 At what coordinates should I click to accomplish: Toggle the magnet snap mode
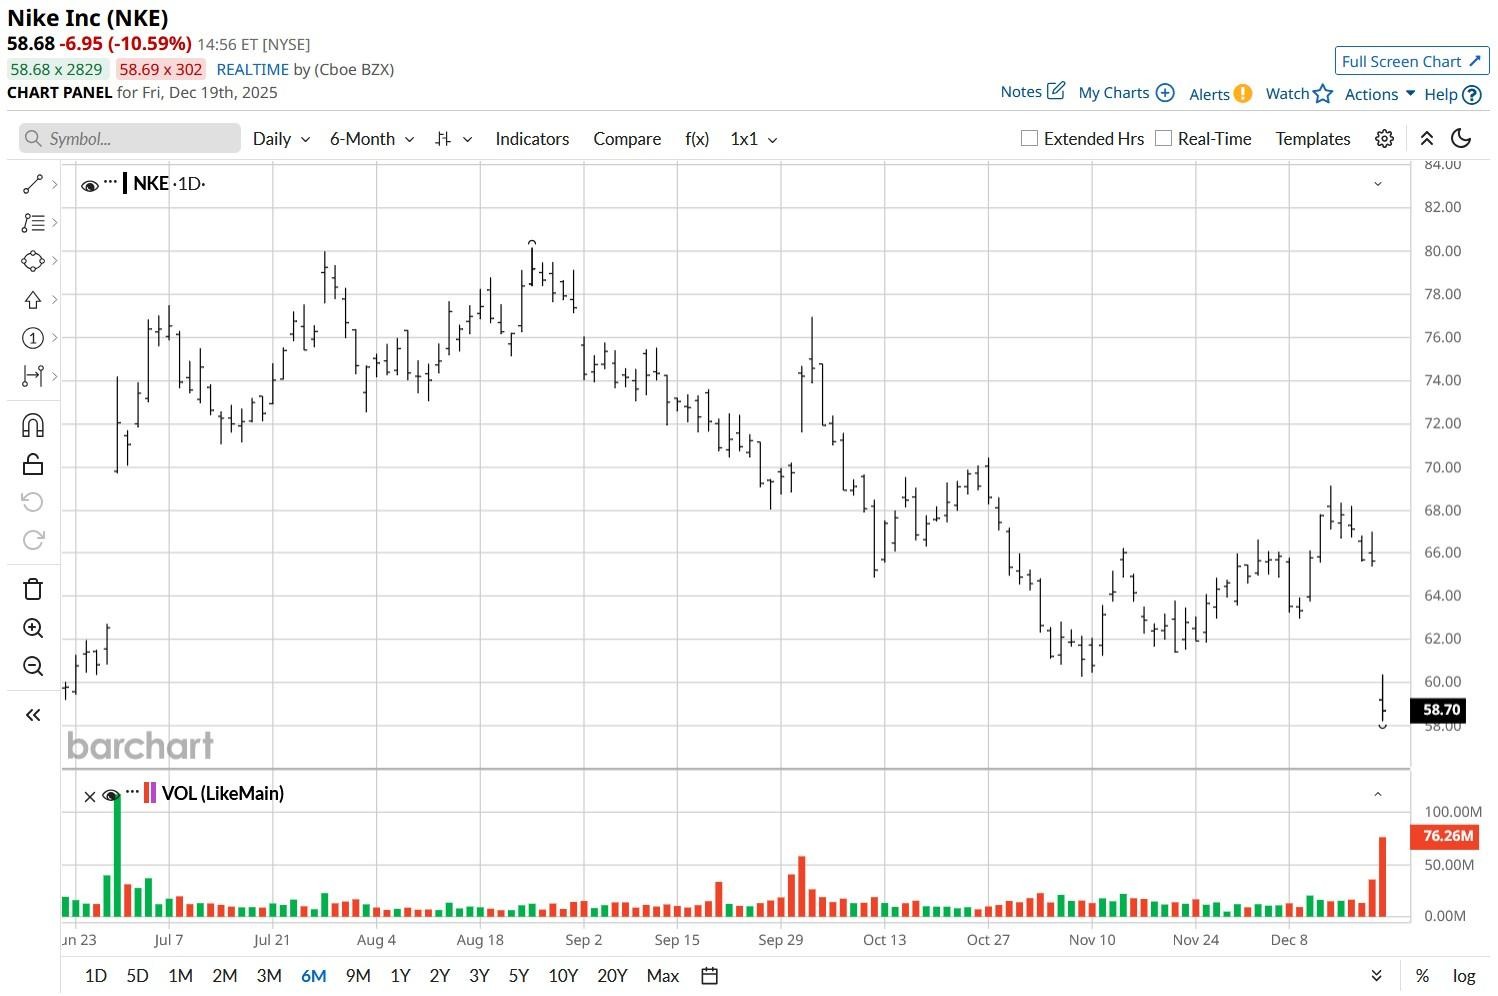(32, 425)
